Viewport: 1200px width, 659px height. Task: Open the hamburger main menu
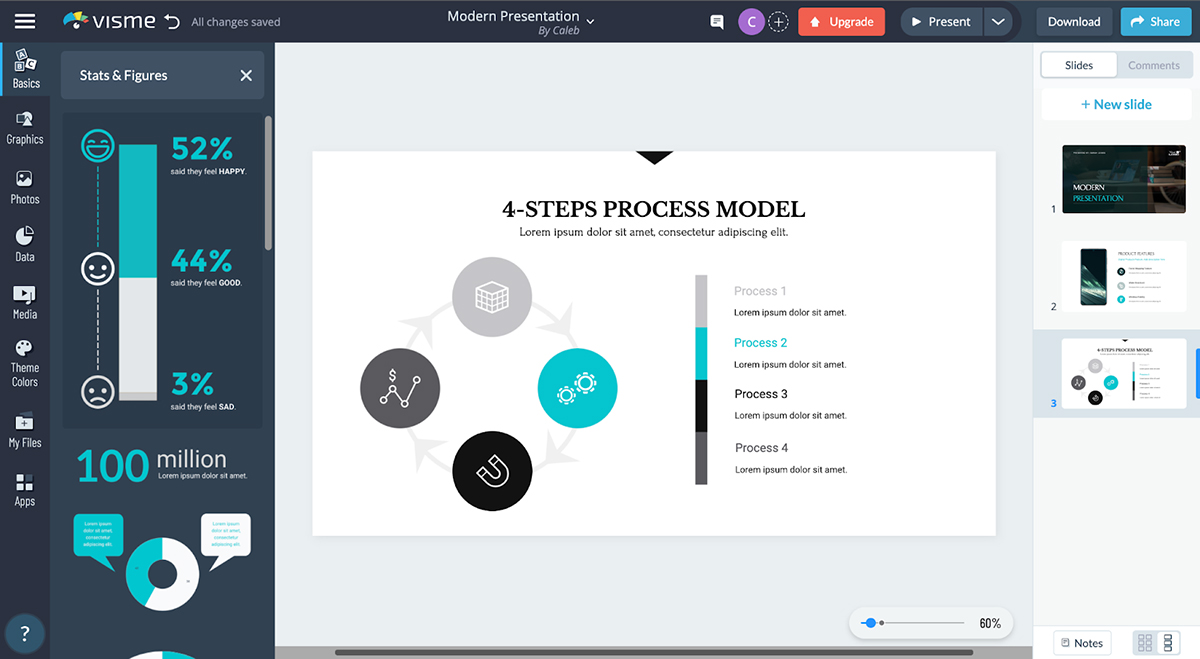24,21
